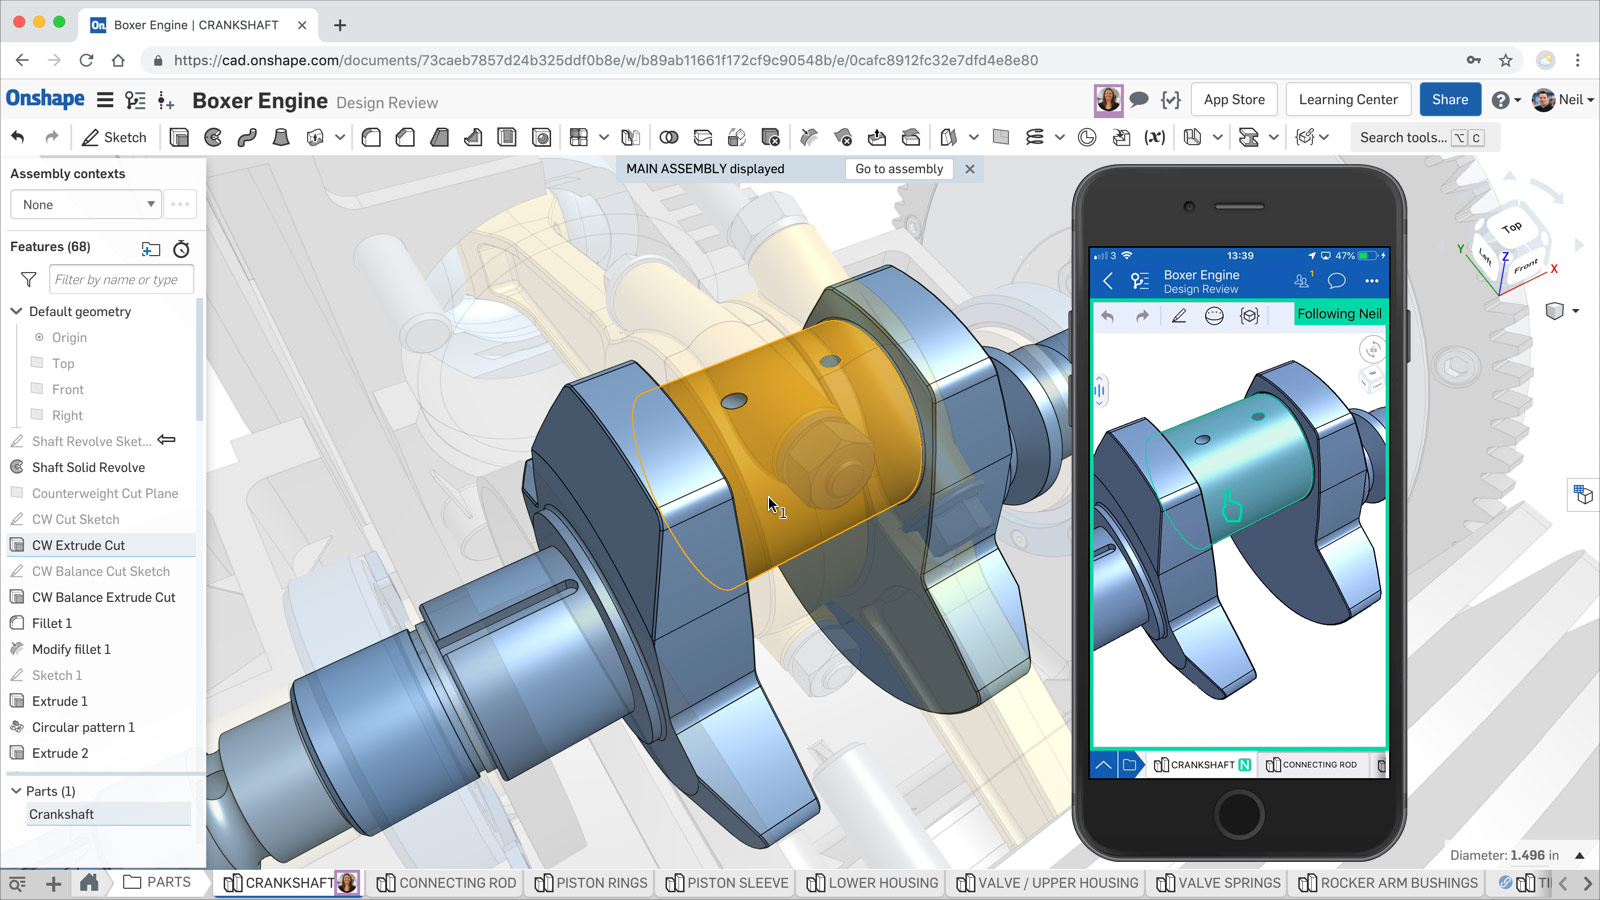Switch to the CONNECTING ROD tab

click(x=446, y=883)
